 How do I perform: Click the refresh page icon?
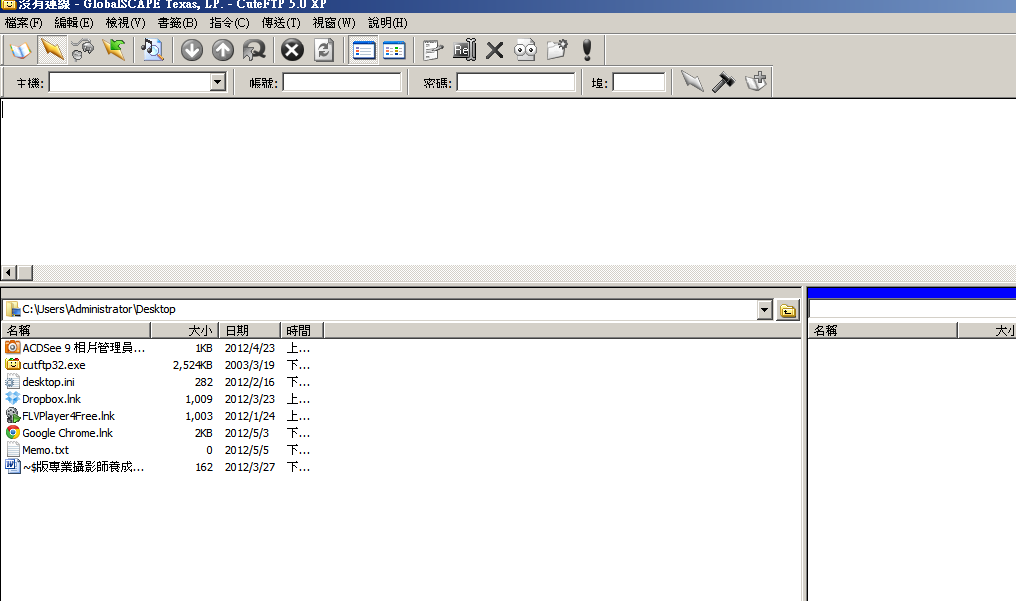[x=324, y=50]
